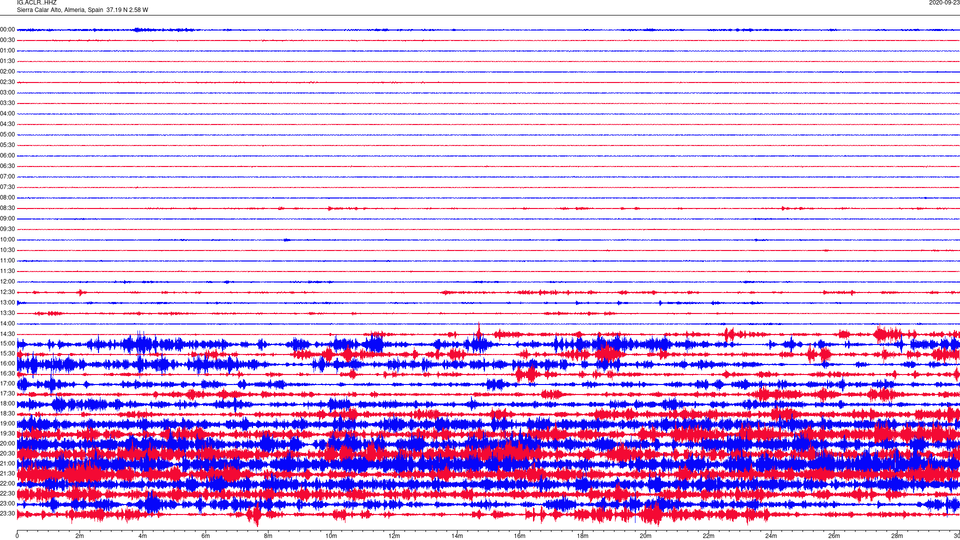Click the '06:00' time row label
Viewport: 960px width, 540px height.
[7, 156]
